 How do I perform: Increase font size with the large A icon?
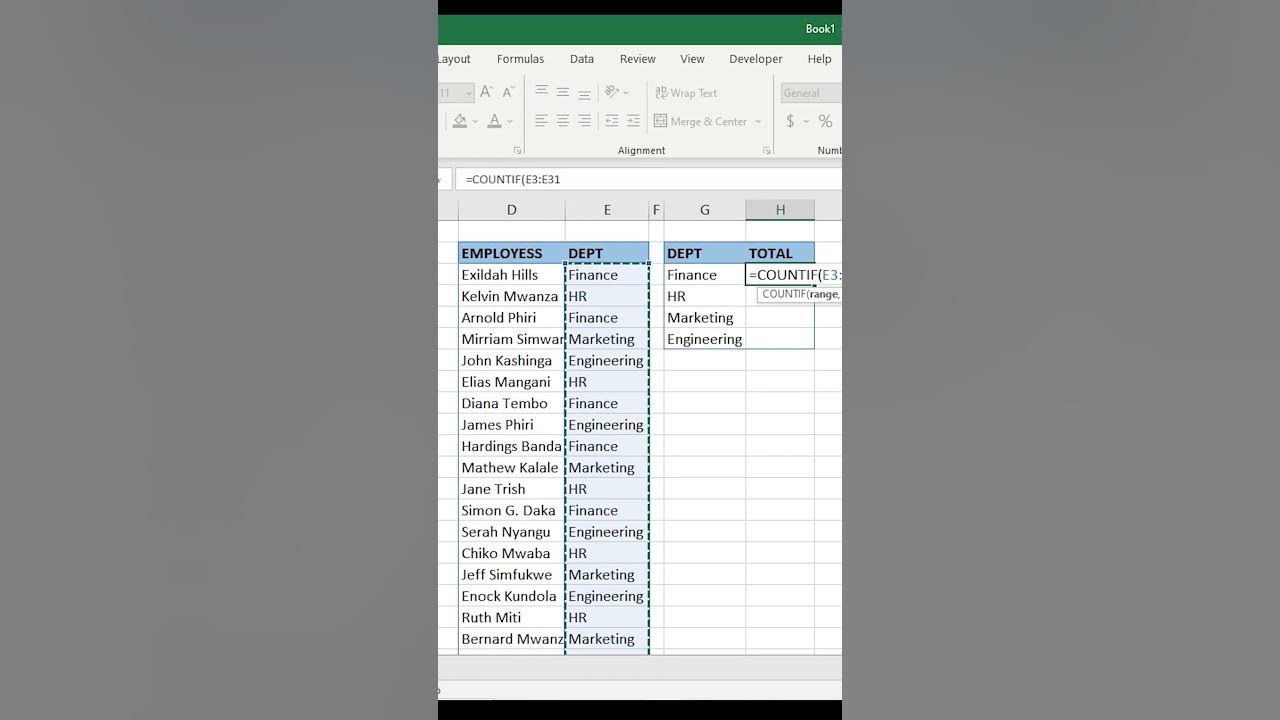(486, 92)
